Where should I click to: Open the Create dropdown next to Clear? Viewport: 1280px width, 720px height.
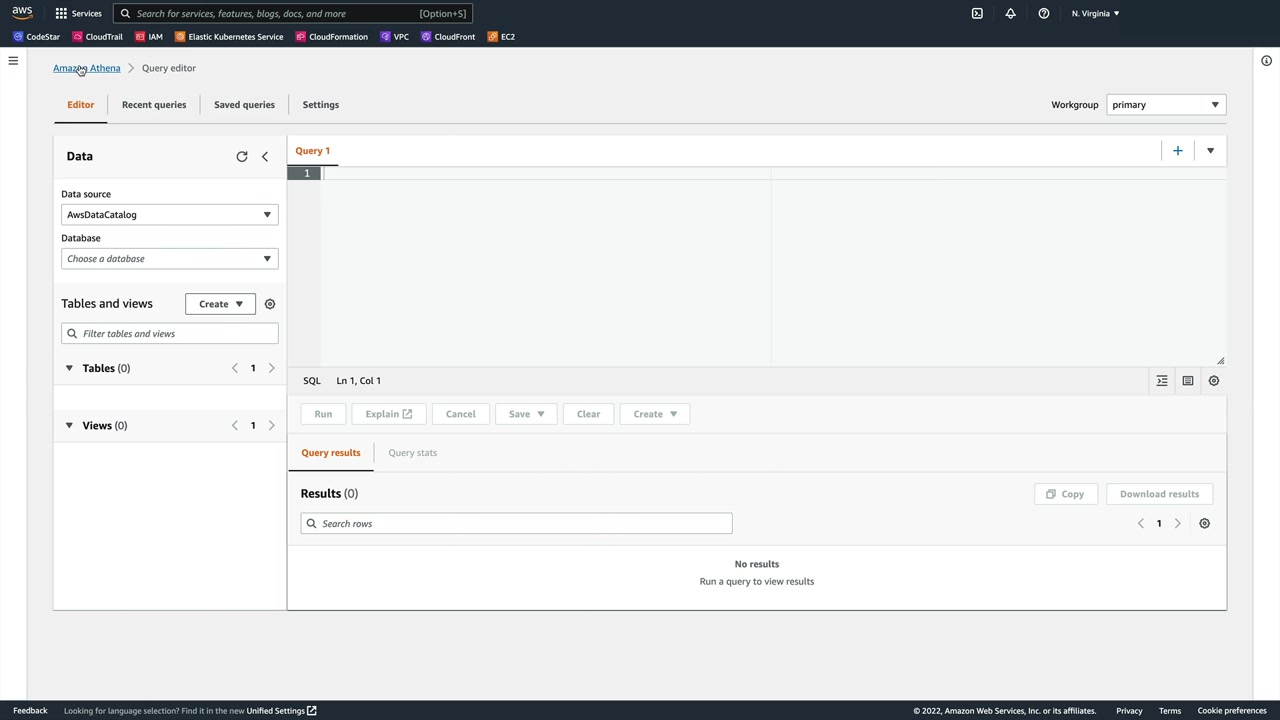click(x=655, y=414)
